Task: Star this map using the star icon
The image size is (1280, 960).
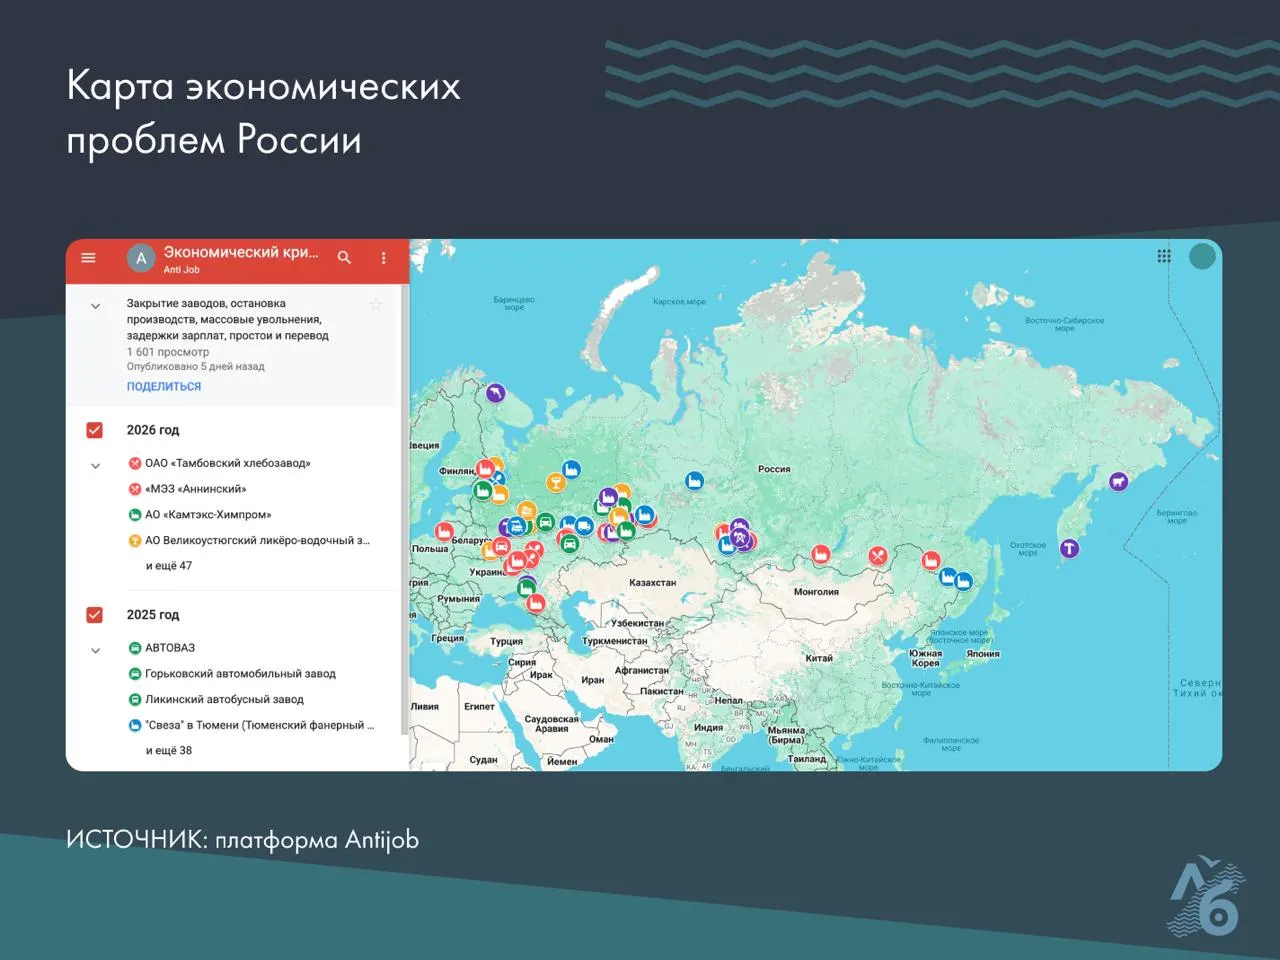Action: [x=376, y=304]
